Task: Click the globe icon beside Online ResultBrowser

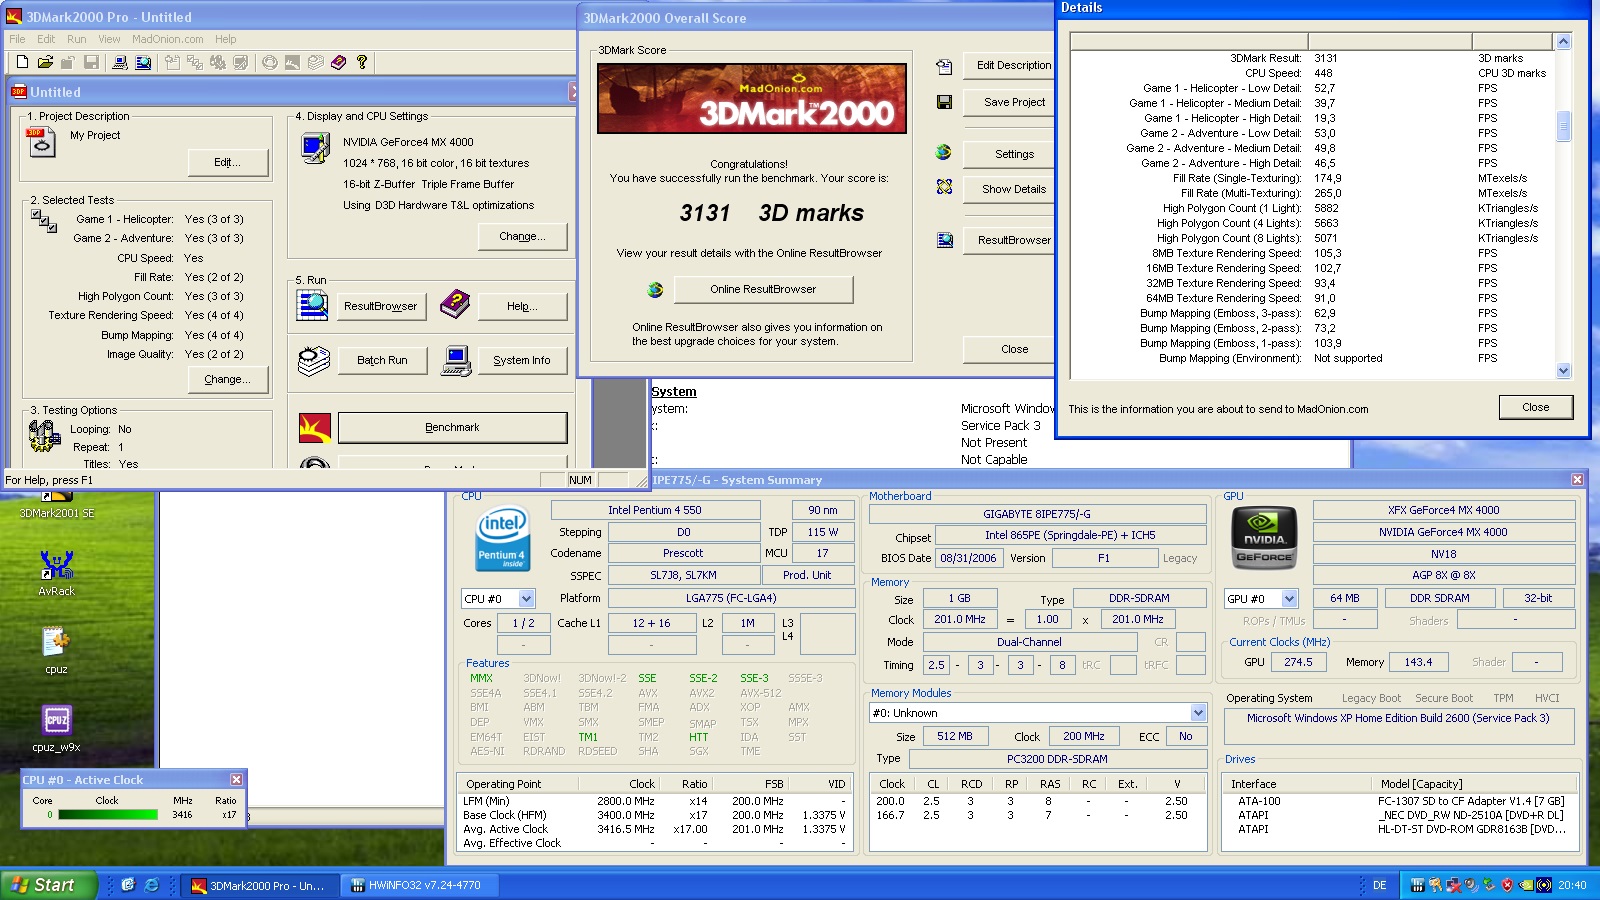Action: [x=655, y=290]
